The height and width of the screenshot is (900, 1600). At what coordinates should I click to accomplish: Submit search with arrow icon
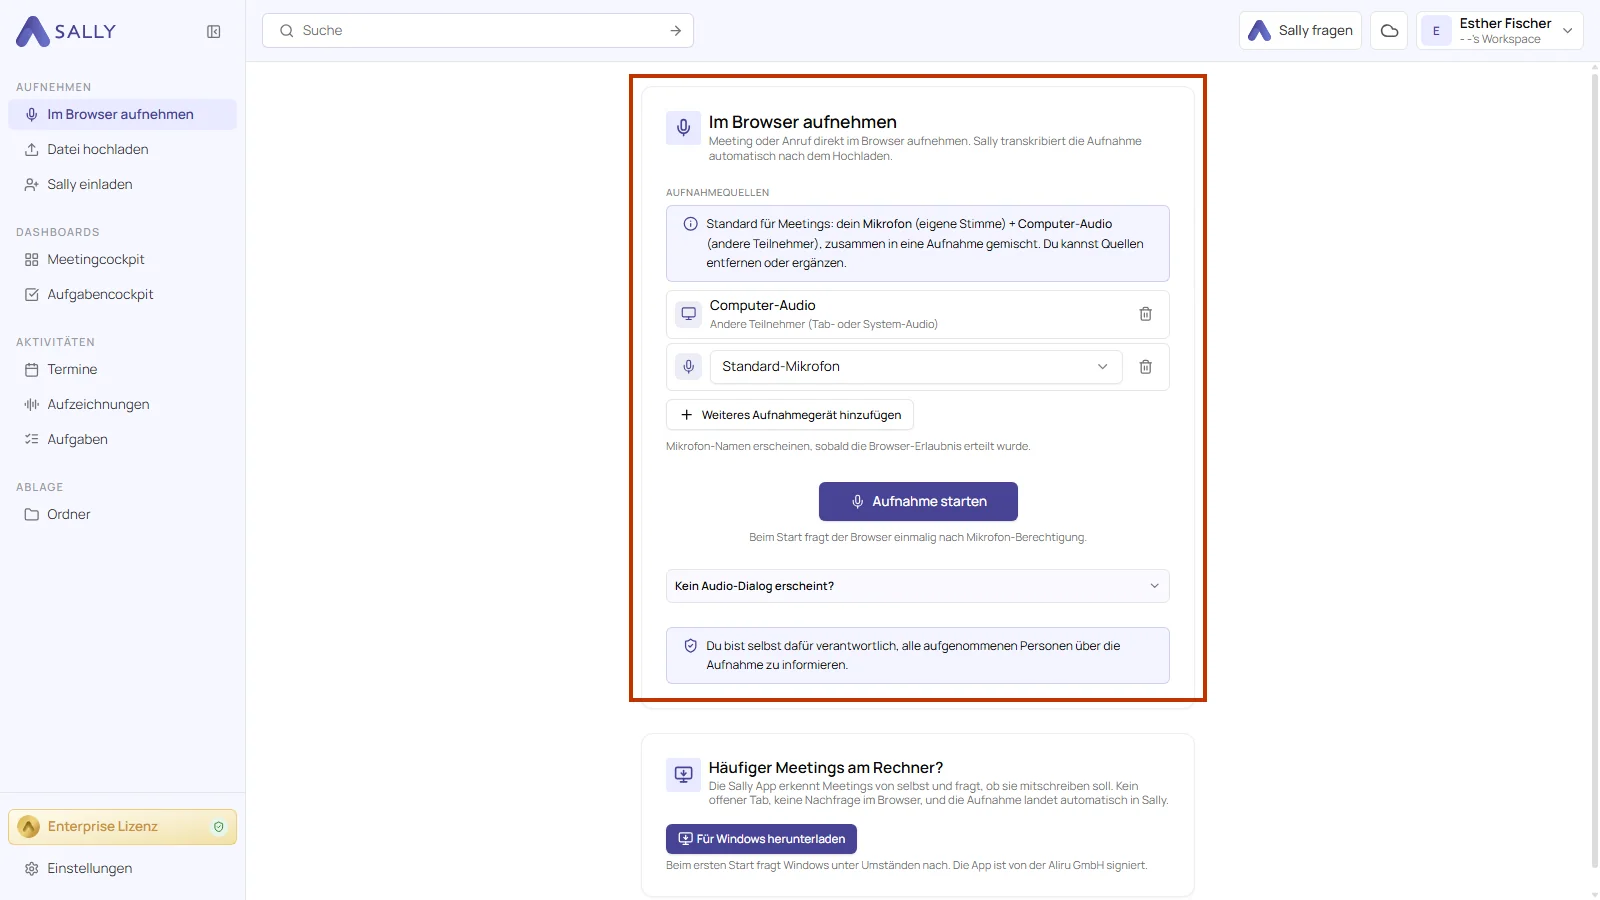point(676,31)
